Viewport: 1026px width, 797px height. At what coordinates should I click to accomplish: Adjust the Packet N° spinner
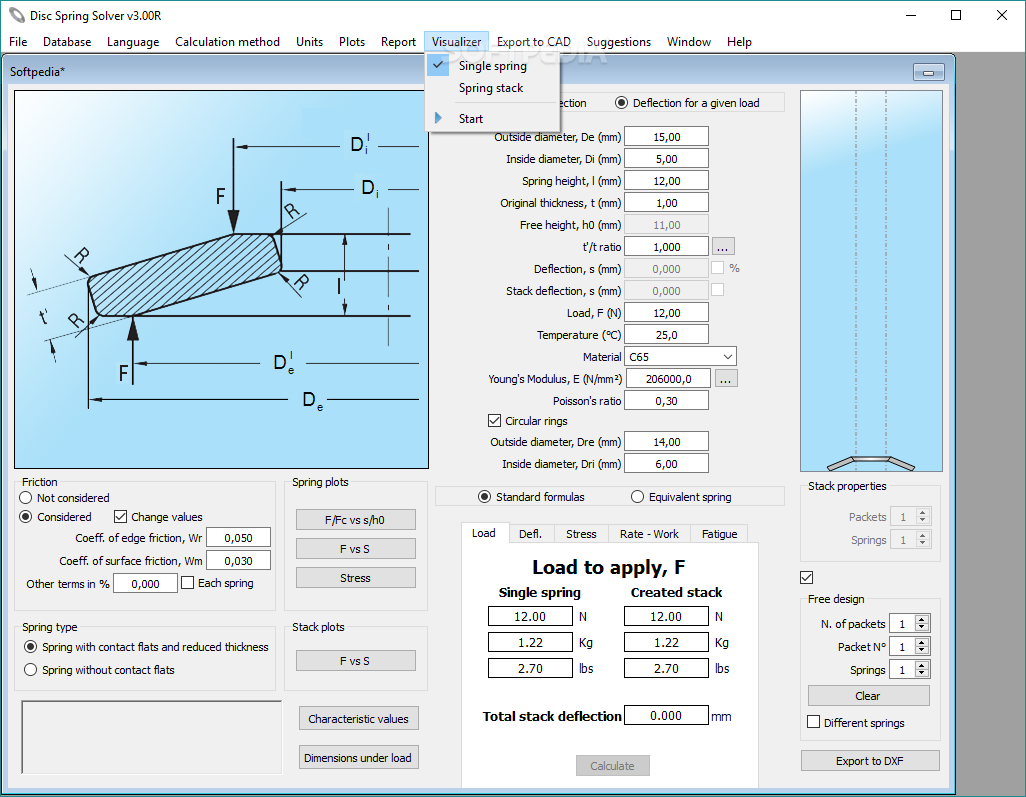[922, 646]
